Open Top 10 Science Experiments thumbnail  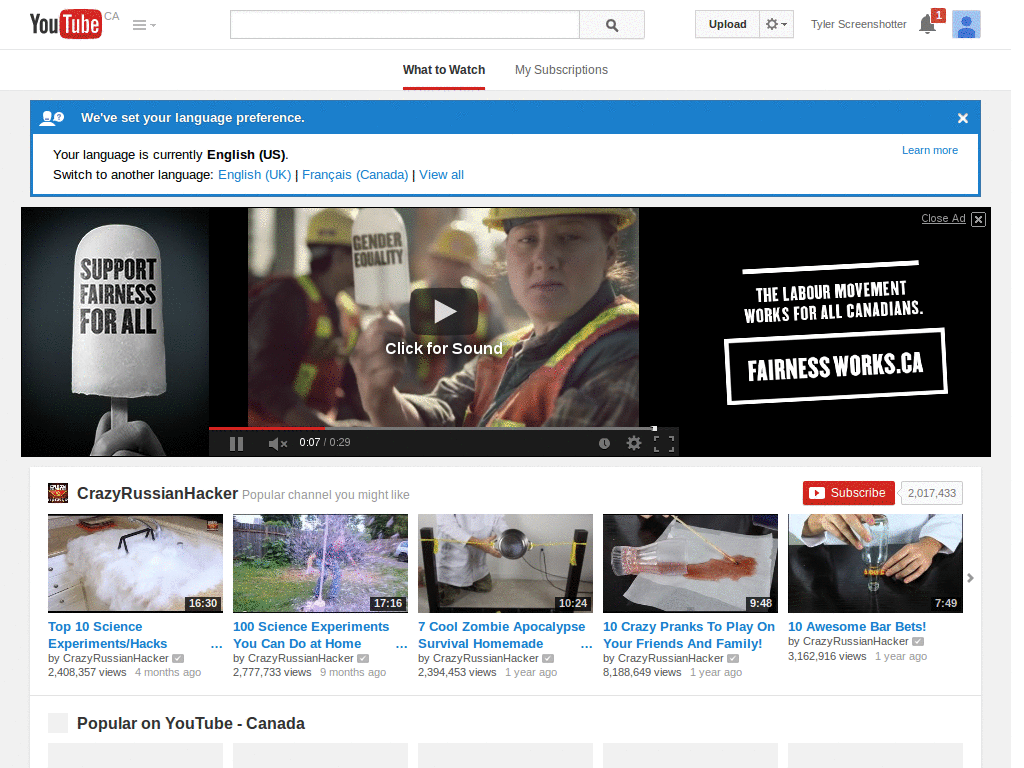(135, 563)
